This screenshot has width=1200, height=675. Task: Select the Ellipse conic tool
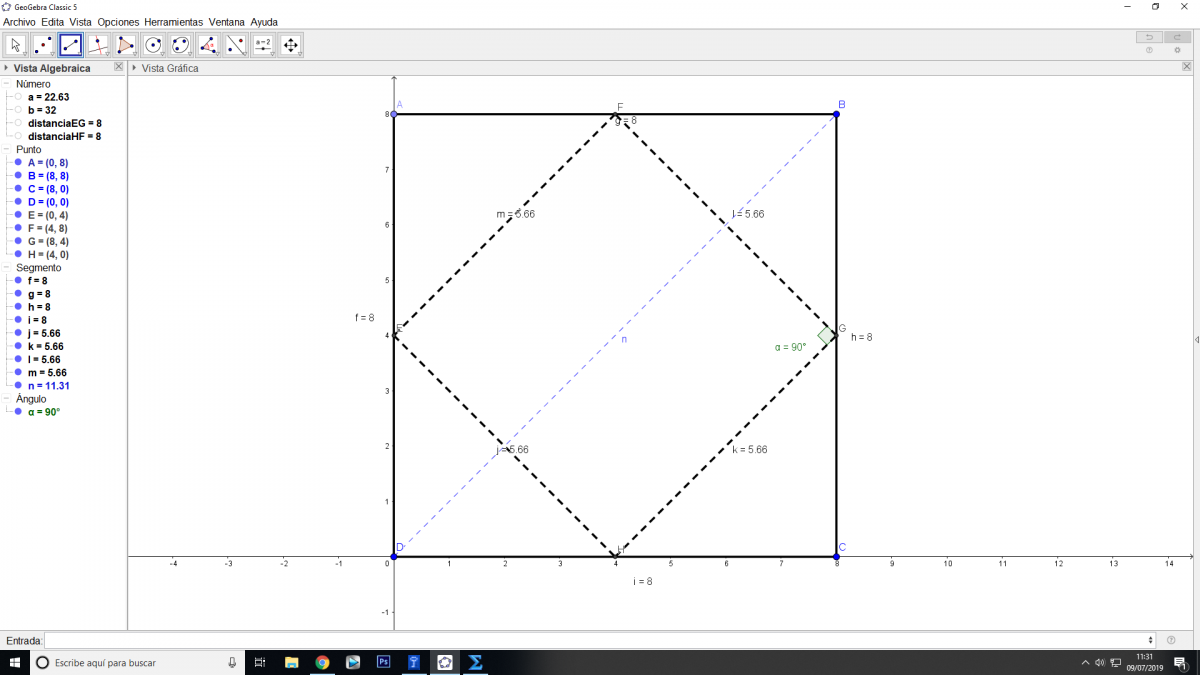[180, 45]
